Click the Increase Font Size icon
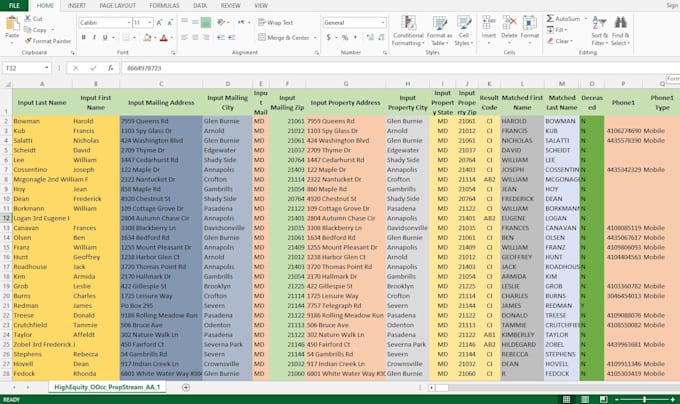 tap(159, 23)
